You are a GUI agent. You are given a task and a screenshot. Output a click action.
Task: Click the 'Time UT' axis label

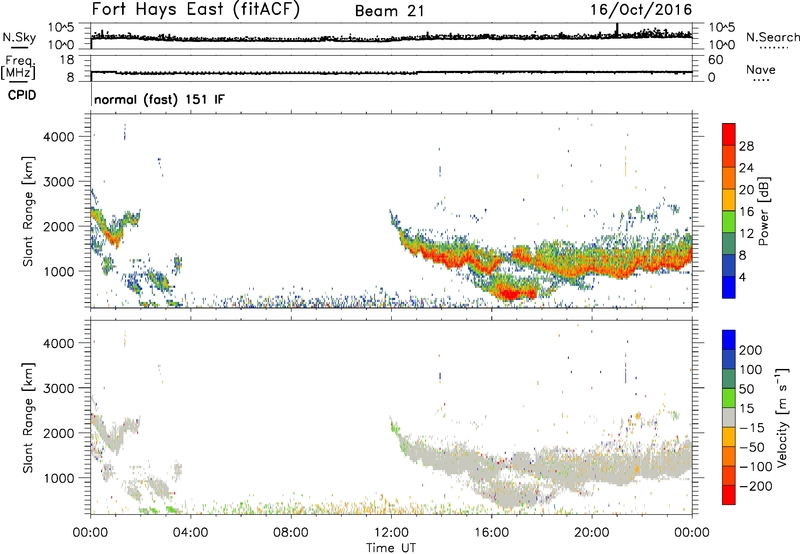pyautogui.click(x=391, y=548)
